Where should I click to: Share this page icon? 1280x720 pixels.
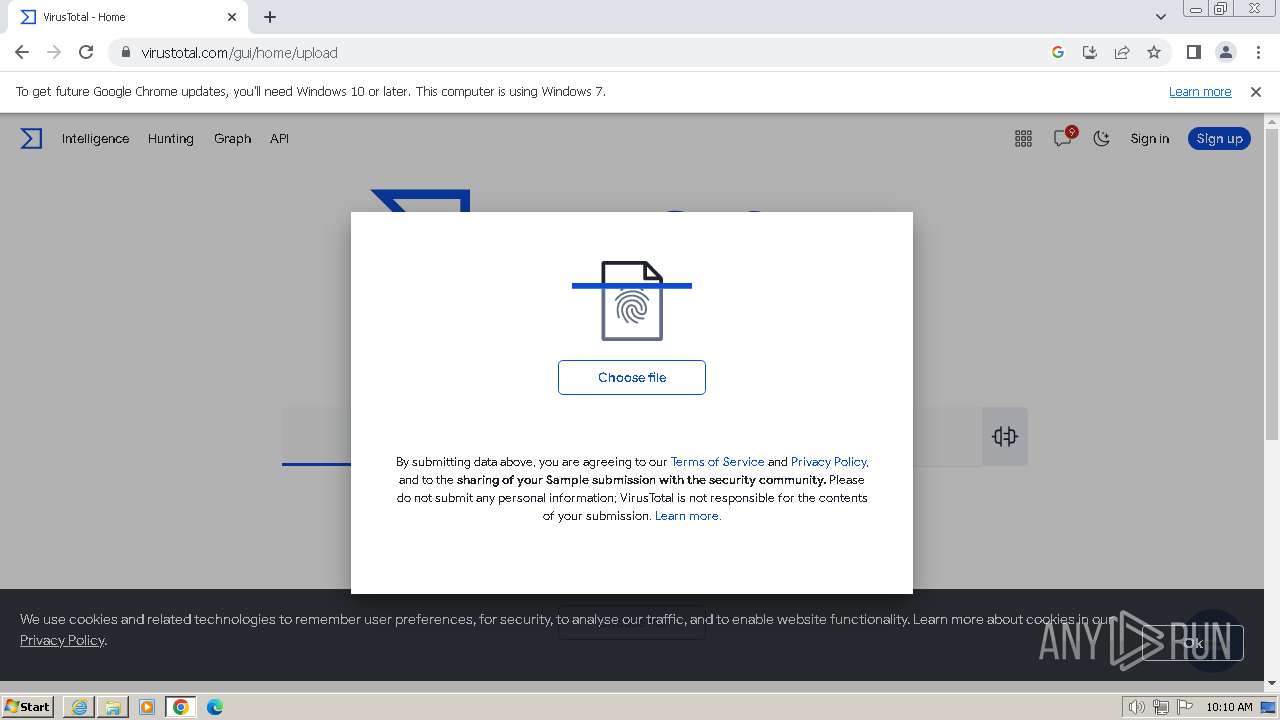tap(1122, 52)
